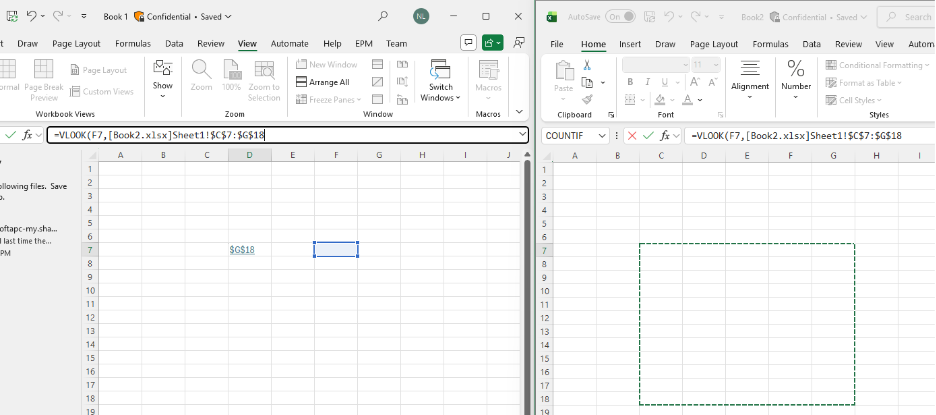Open the Insert tab in Book2
This screenshot has width=936, height=415.
[630, 44]
